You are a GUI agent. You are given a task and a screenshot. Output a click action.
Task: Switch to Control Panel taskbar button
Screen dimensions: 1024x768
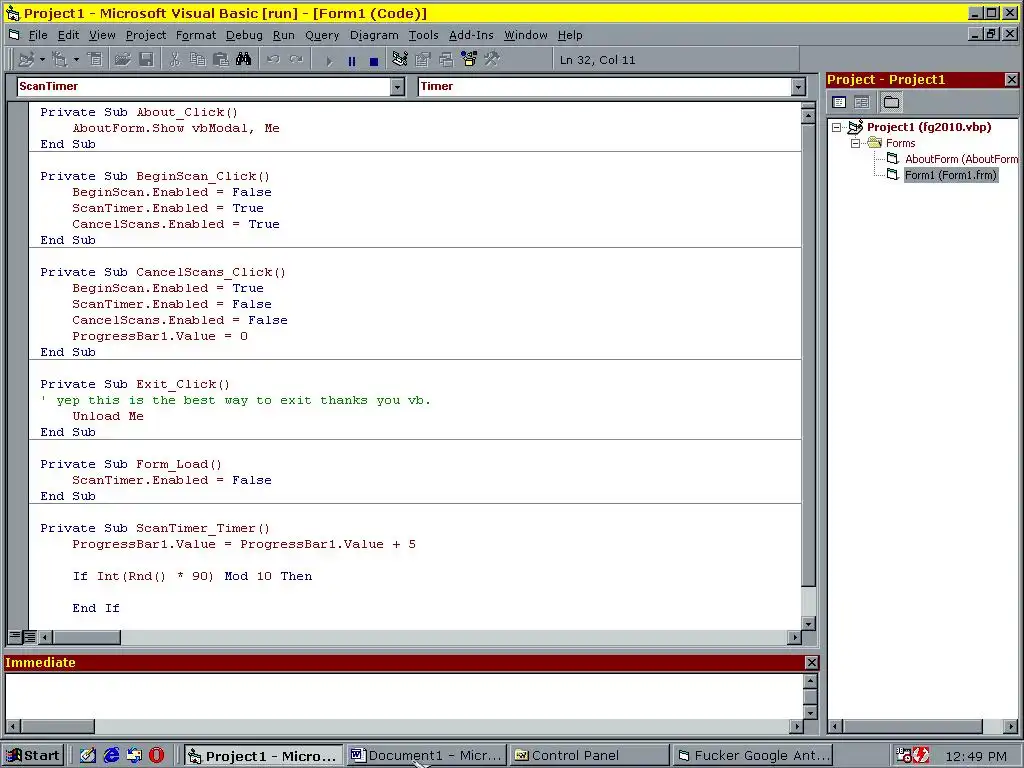pyautogui.click(x=590, y=756)
